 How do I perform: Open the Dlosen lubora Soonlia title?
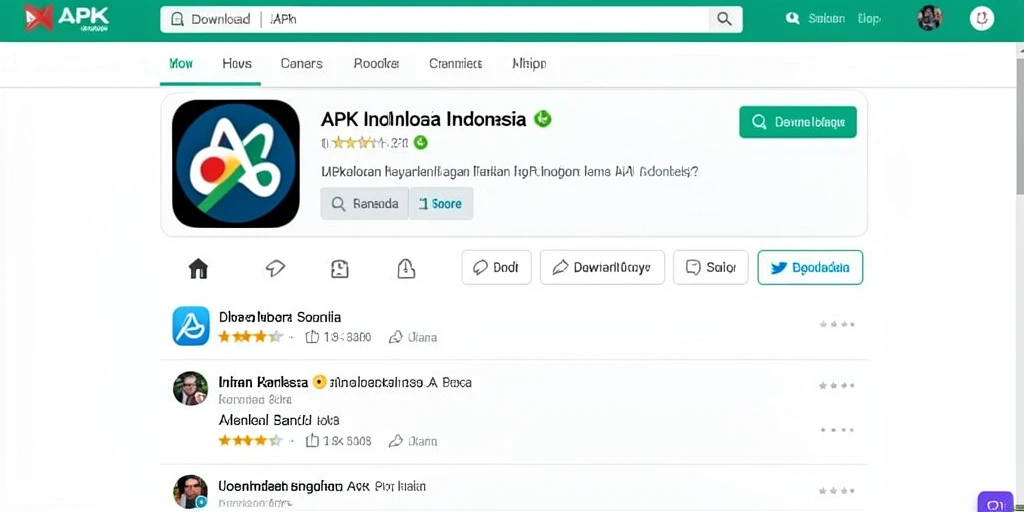click(x=280, y=317)
